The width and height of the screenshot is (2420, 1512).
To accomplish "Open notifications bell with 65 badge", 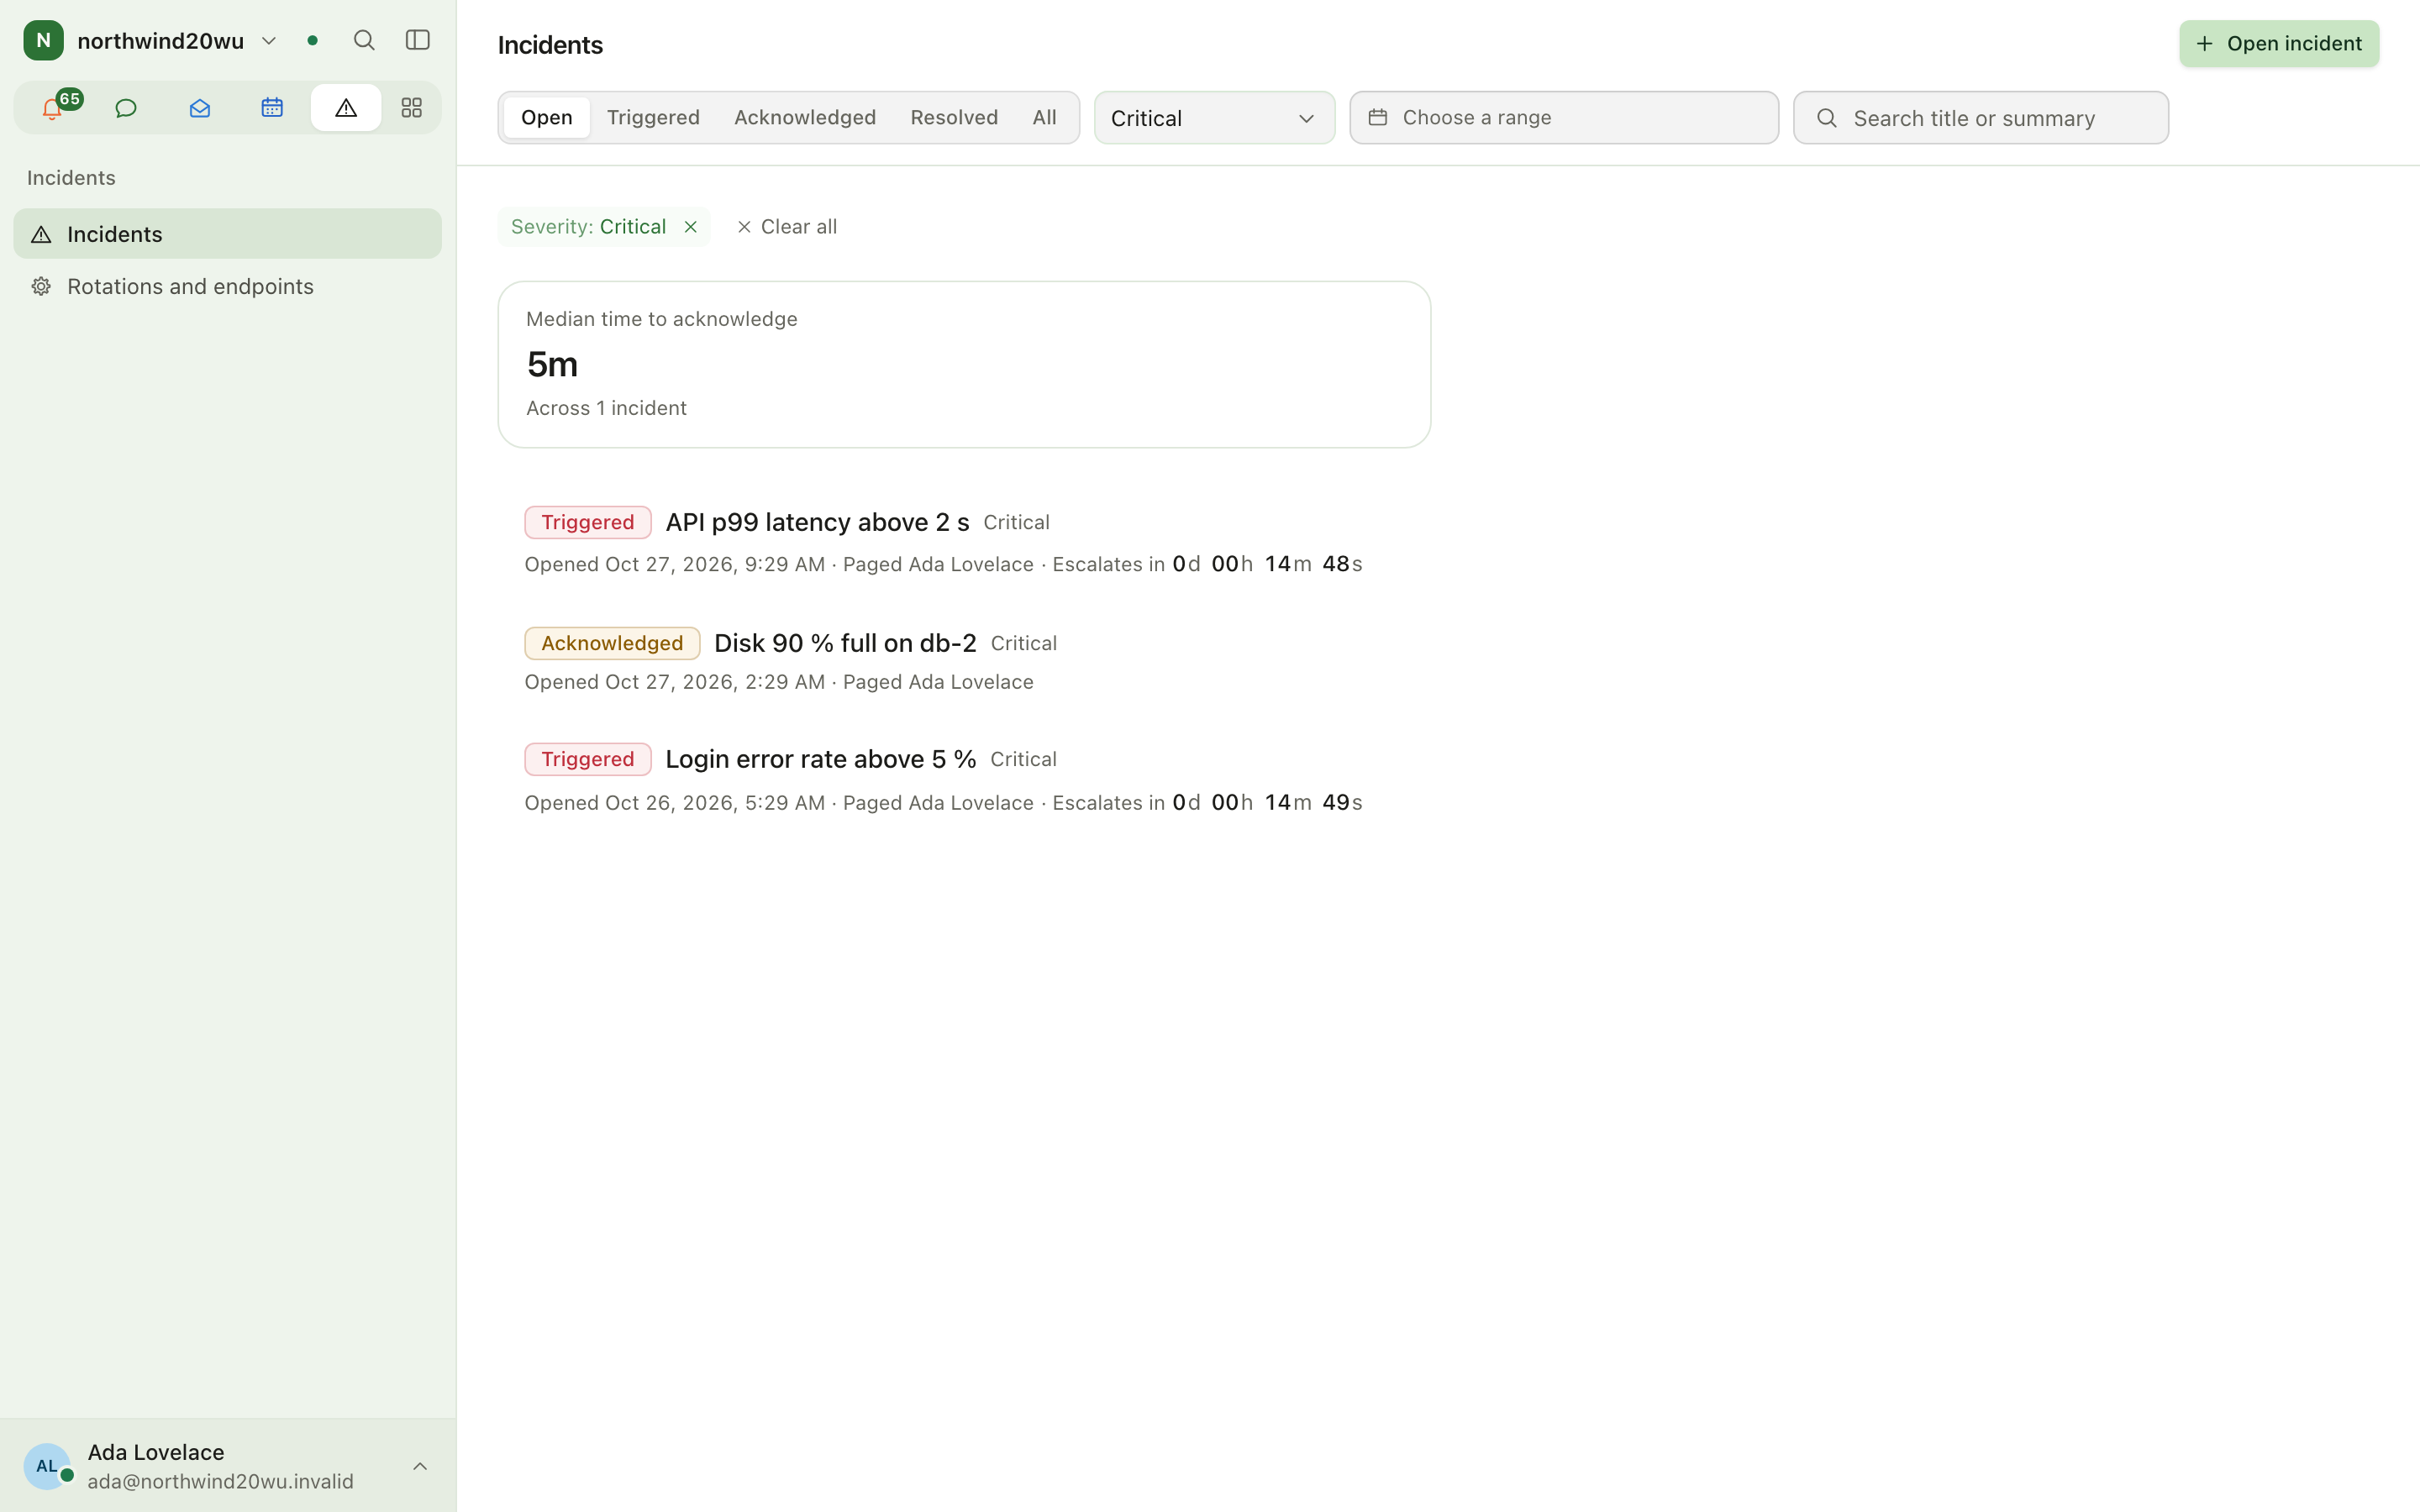I will [x=52, y=108].
